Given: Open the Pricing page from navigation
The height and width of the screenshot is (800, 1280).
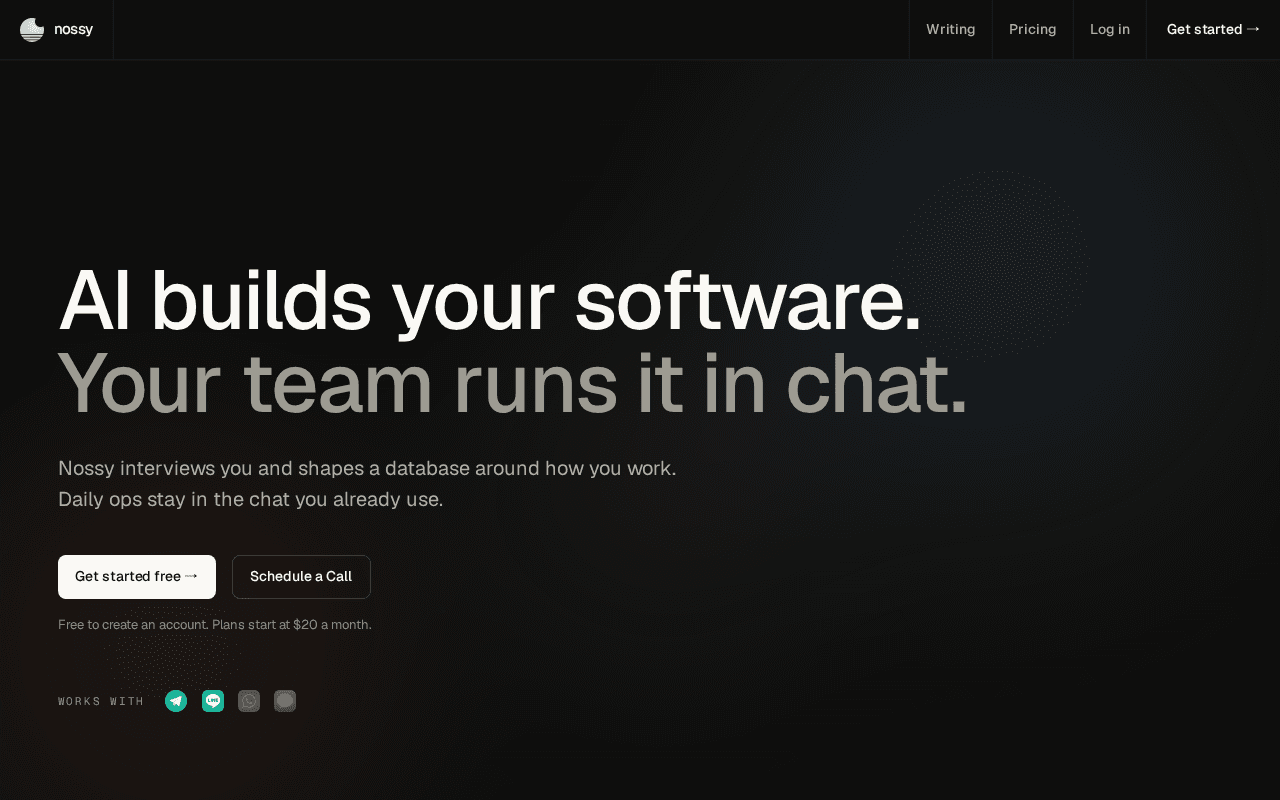Looking at the screenshot, I should pos(1032,29).
